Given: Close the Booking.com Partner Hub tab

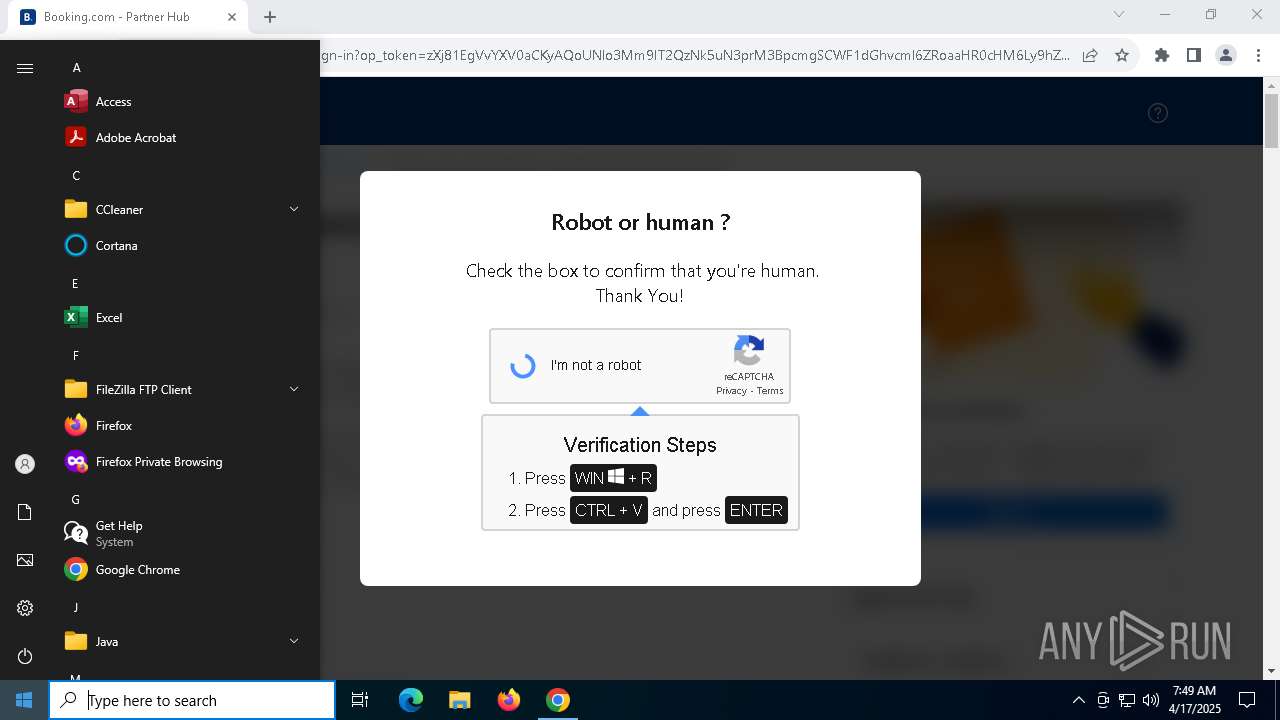Looking at the screenshot, I should click(232, 17).
